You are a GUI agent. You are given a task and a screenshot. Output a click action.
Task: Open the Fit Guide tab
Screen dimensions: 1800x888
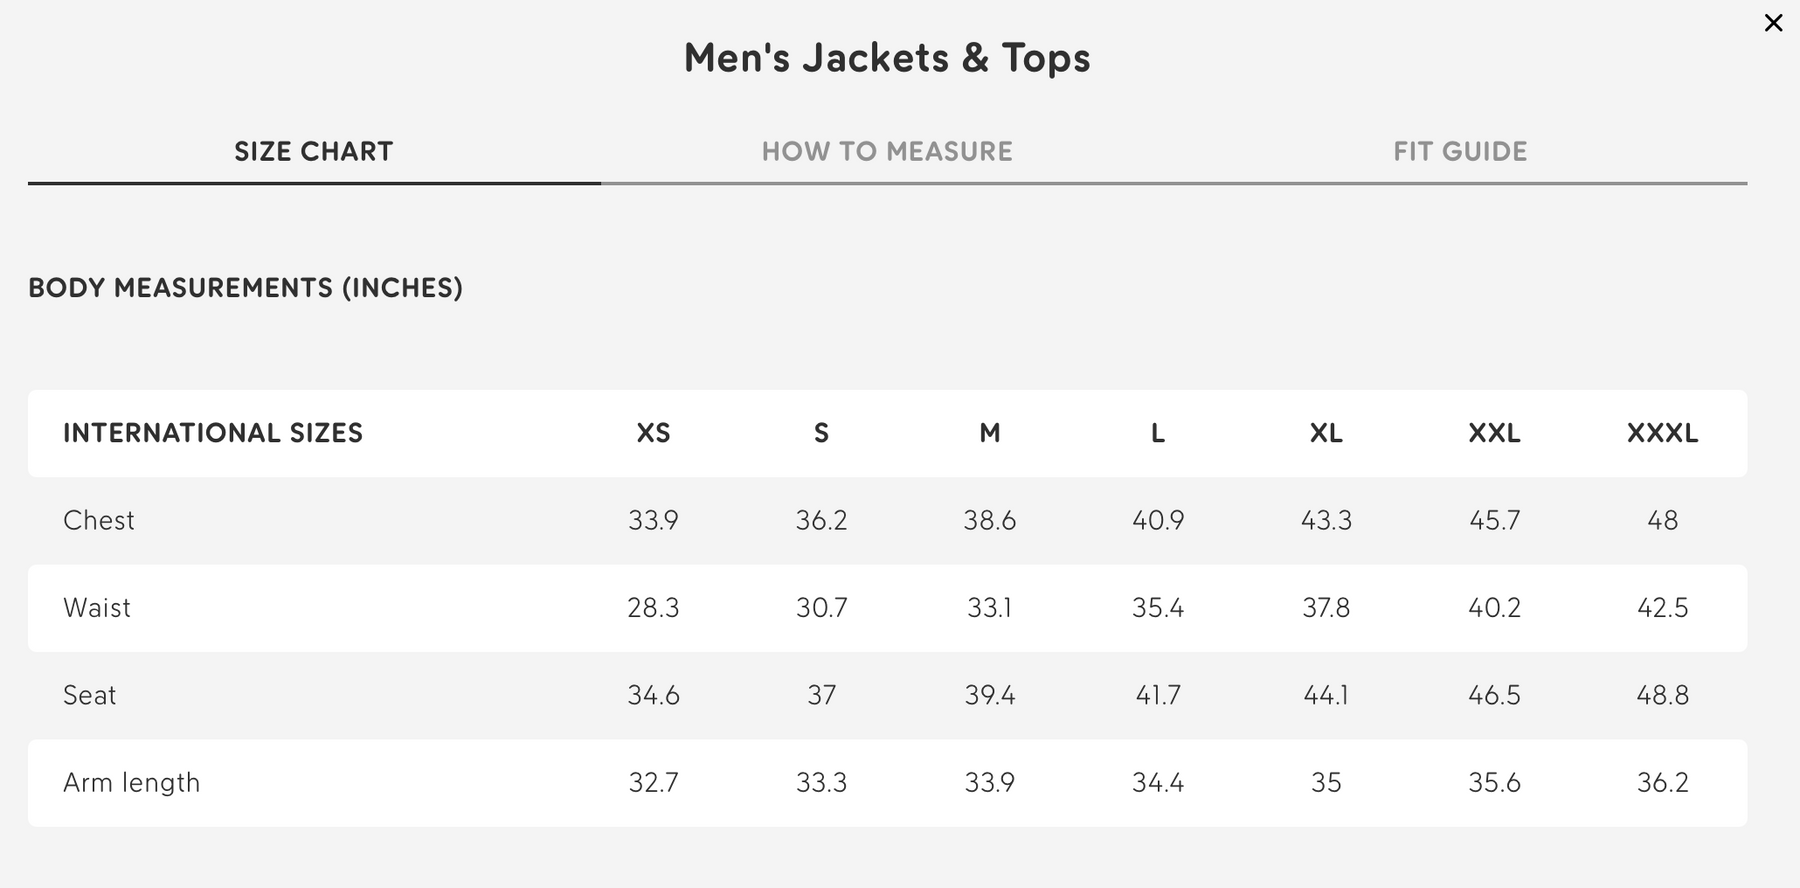[1460, 152]
